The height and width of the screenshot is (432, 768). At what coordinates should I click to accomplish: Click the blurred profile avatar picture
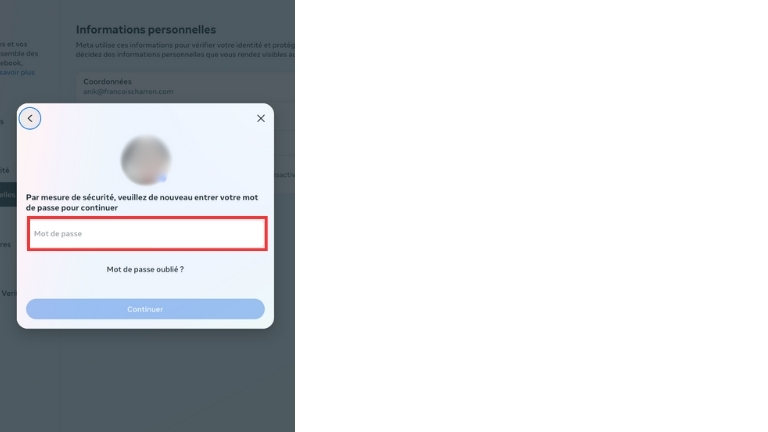click(x=145, y=160)
